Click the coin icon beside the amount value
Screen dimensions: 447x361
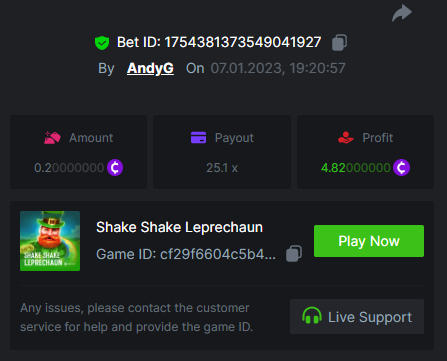(115, 167)
